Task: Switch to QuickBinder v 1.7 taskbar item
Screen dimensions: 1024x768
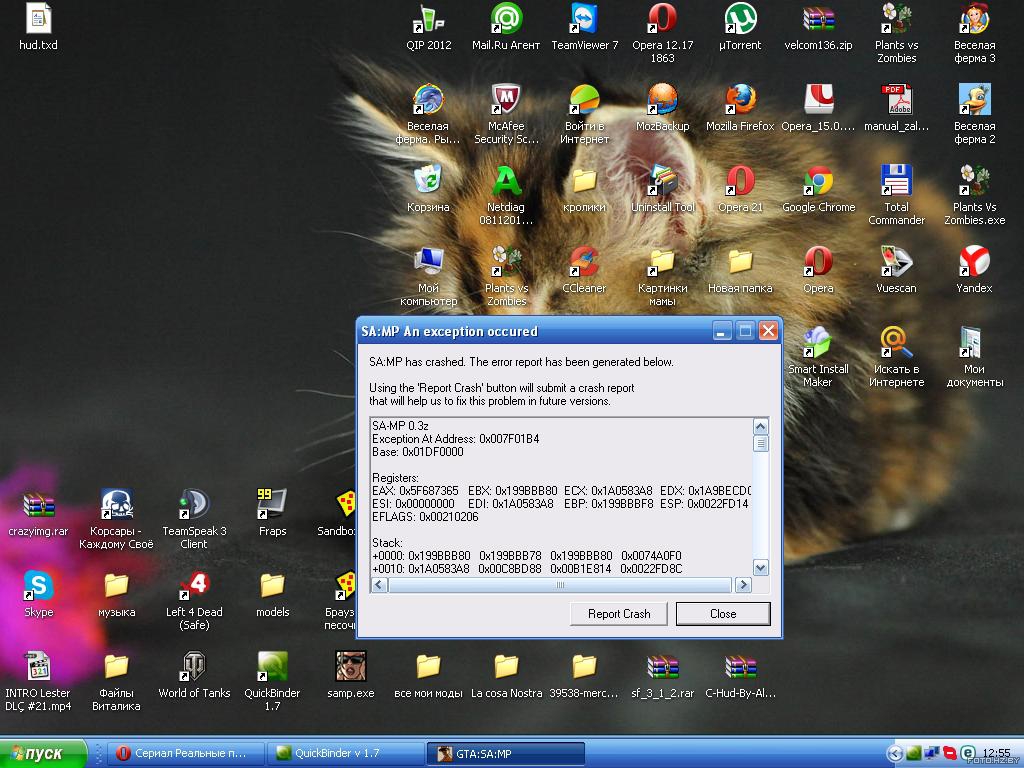Action: click(345, 754)
